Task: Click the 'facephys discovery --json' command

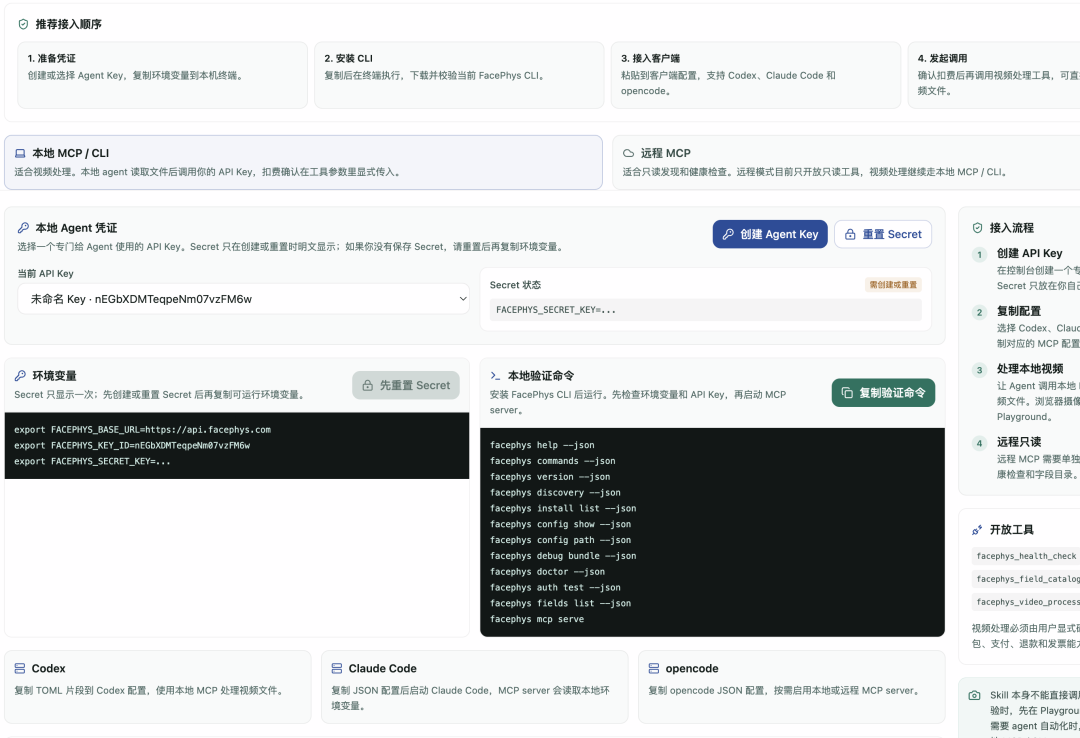Action: click(x=555, y=493)
